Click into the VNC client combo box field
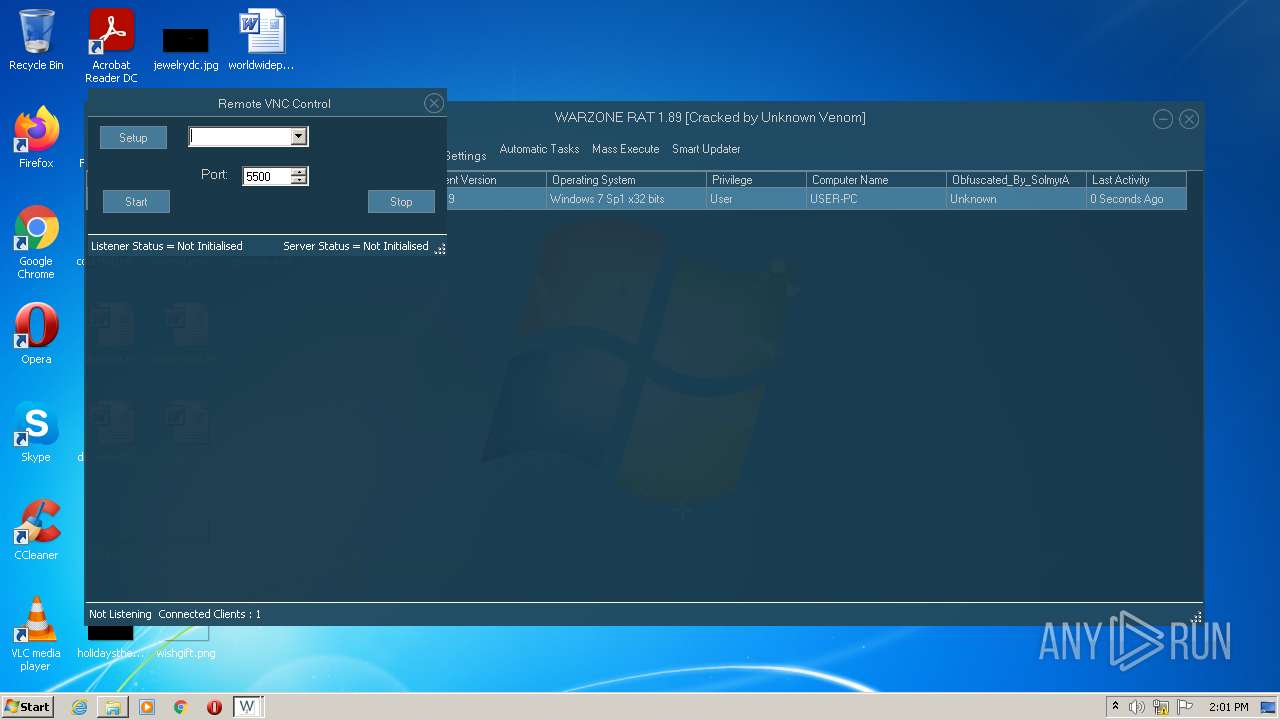The height and width of the screenshot is (720, 1280). 240,137
